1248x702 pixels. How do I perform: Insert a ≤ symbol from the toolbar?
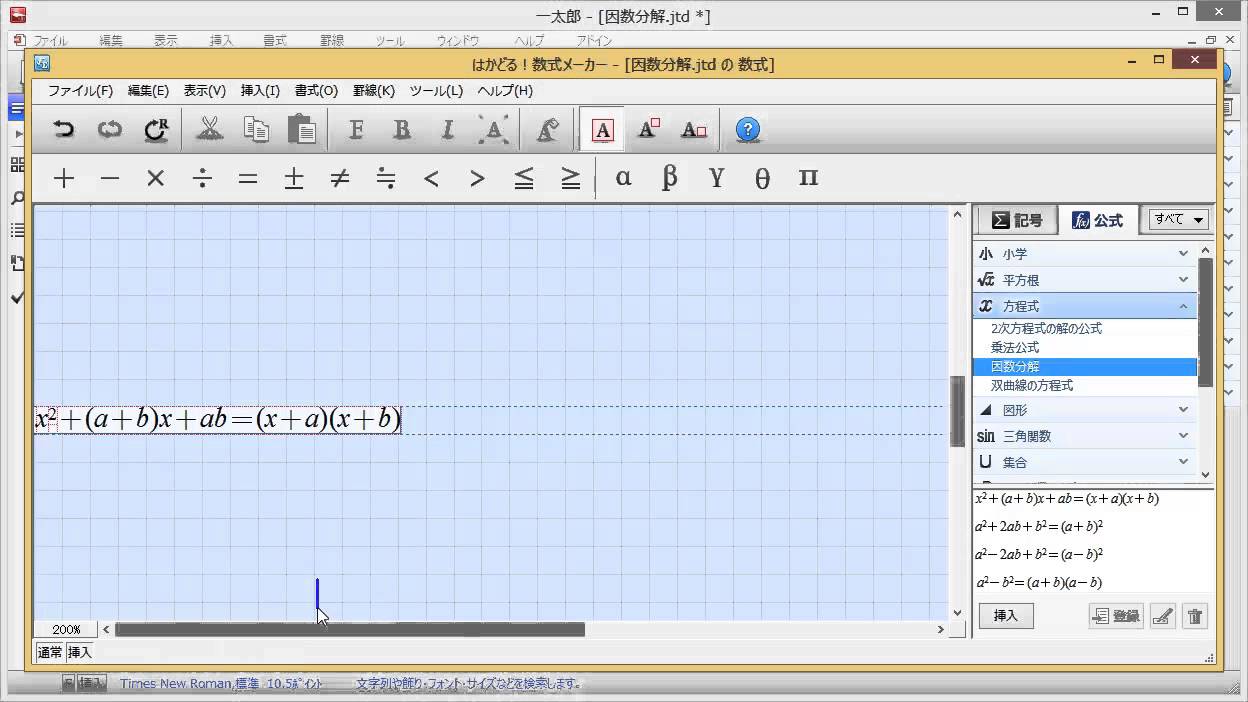click(x=524, y=178)
